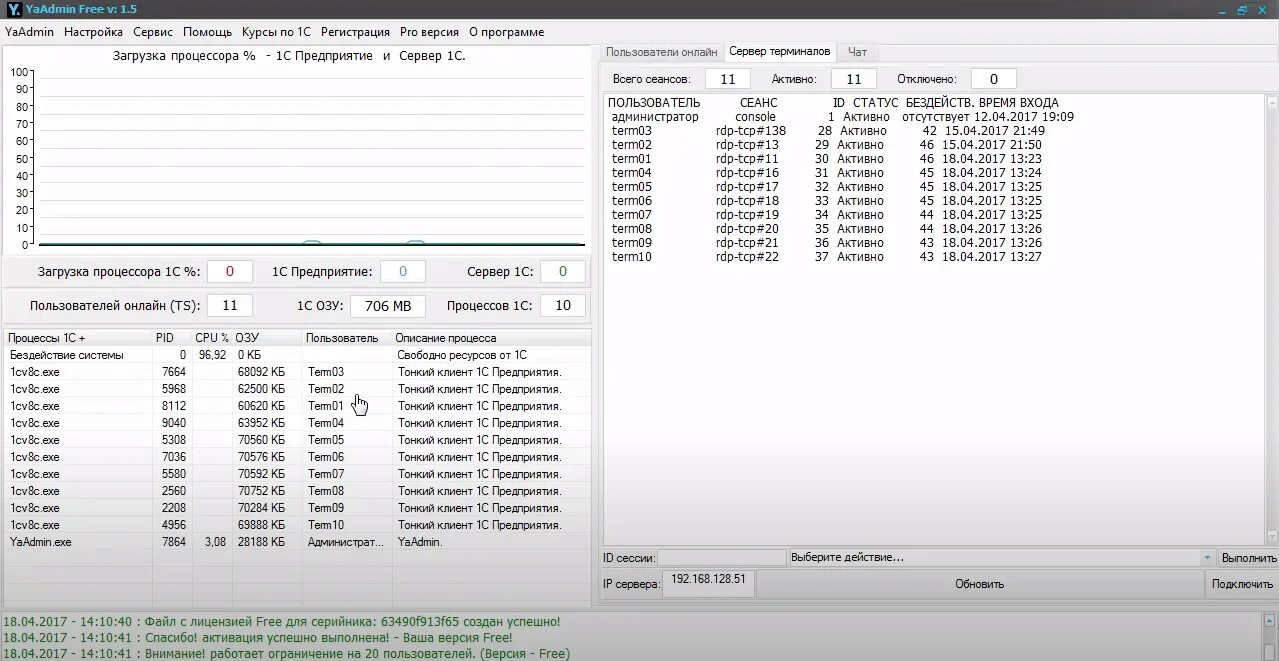Image resolution: width=1279 pixels, height=661 pixels.
Task: Open the Pro версия menu
Action: coord(429,32)
